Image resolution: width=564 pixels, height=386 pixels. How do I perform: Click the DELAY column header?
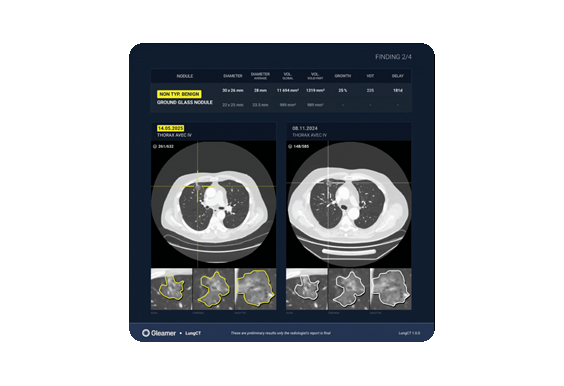click(397, 76)
